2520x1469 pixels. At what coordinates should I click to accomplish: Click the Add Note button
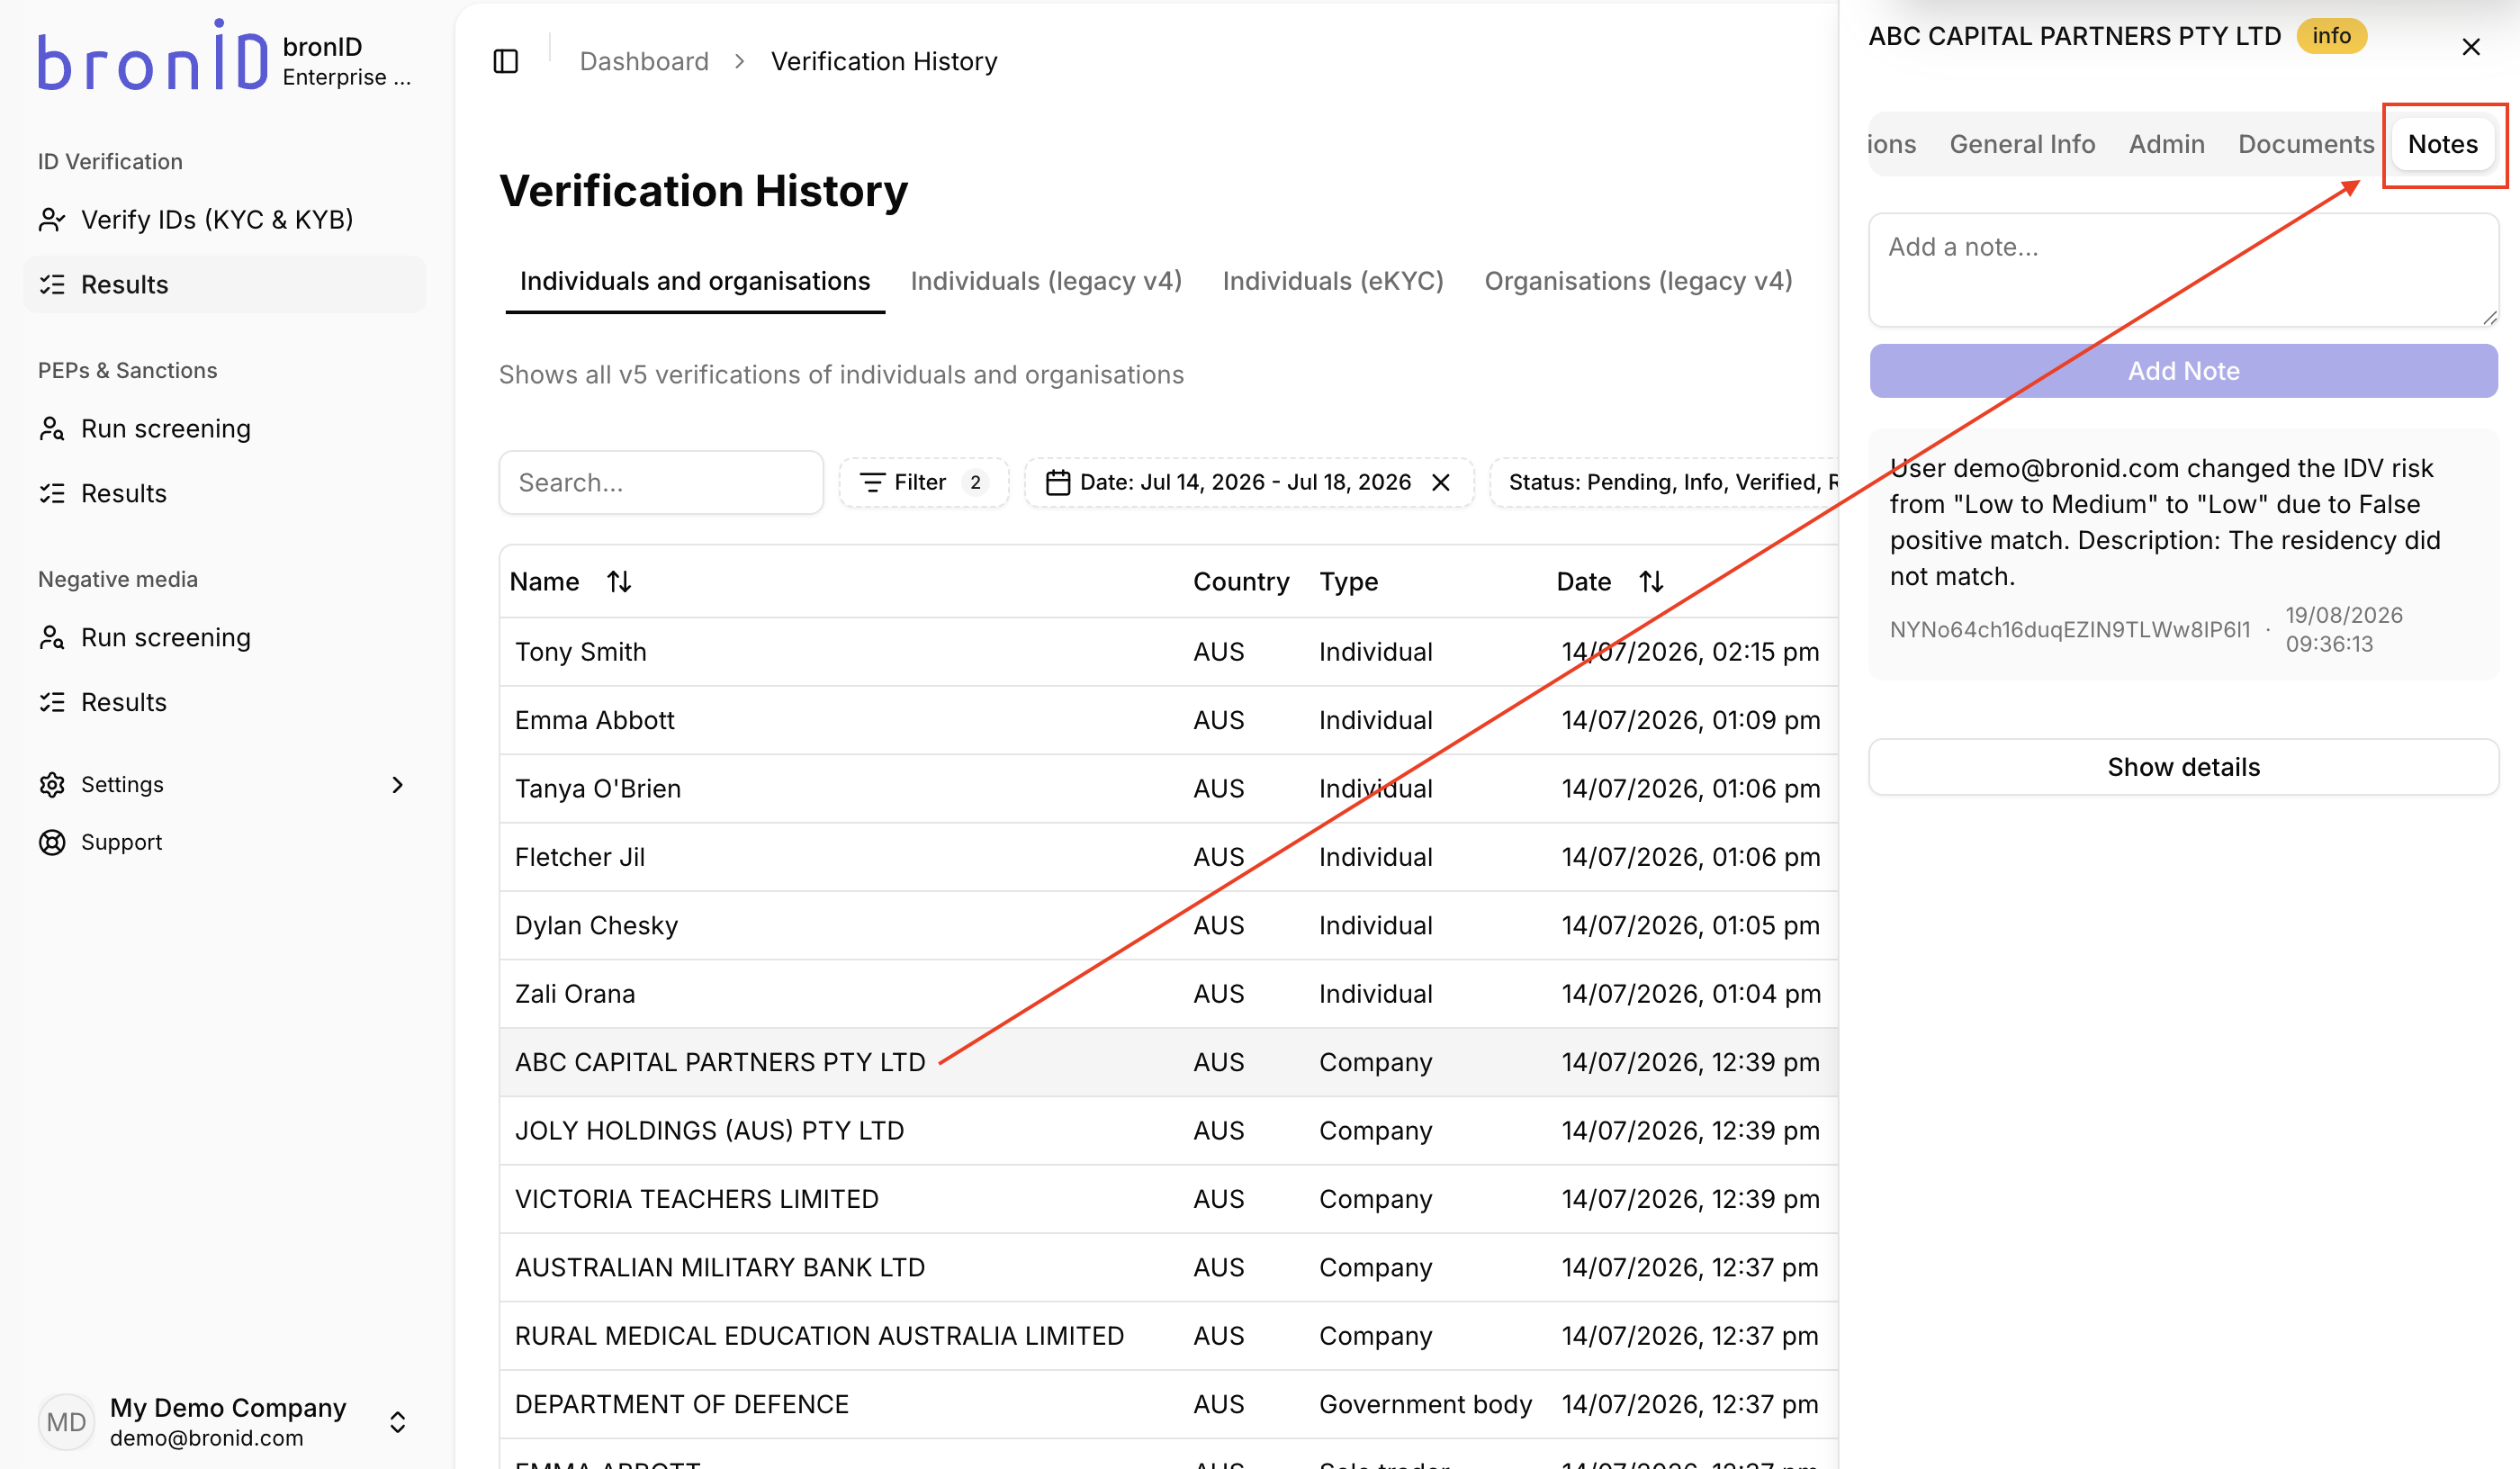pyautogui.click(x=2183, y=371)
